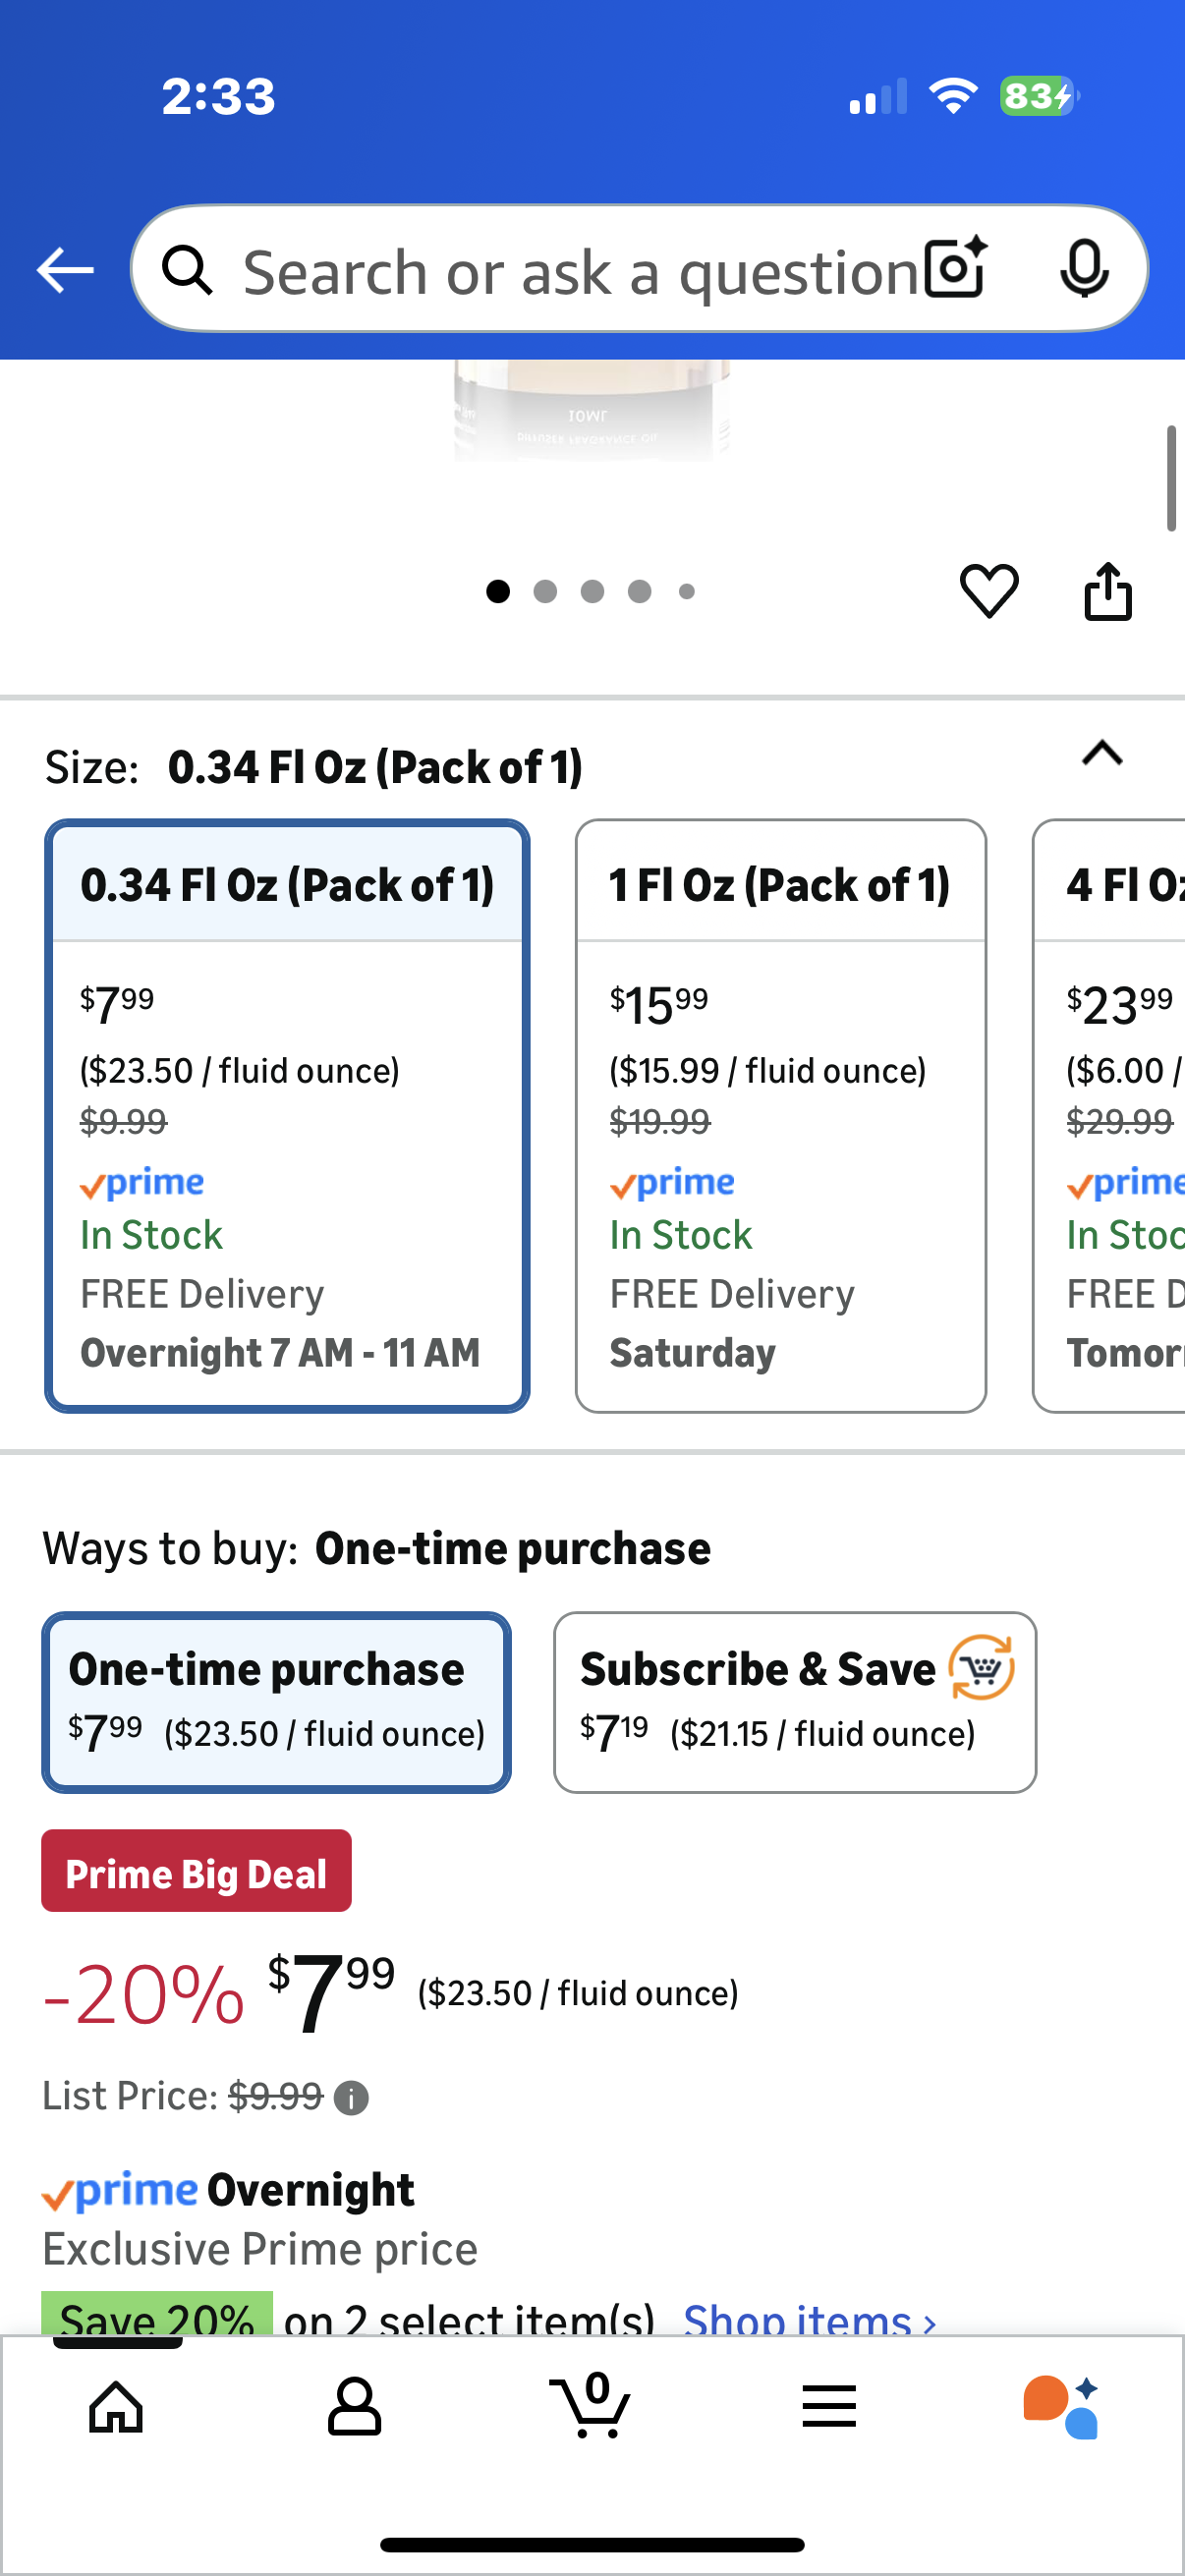
Task: Select 0.34 Fl Oz size option
Action: pos(287,1115)
